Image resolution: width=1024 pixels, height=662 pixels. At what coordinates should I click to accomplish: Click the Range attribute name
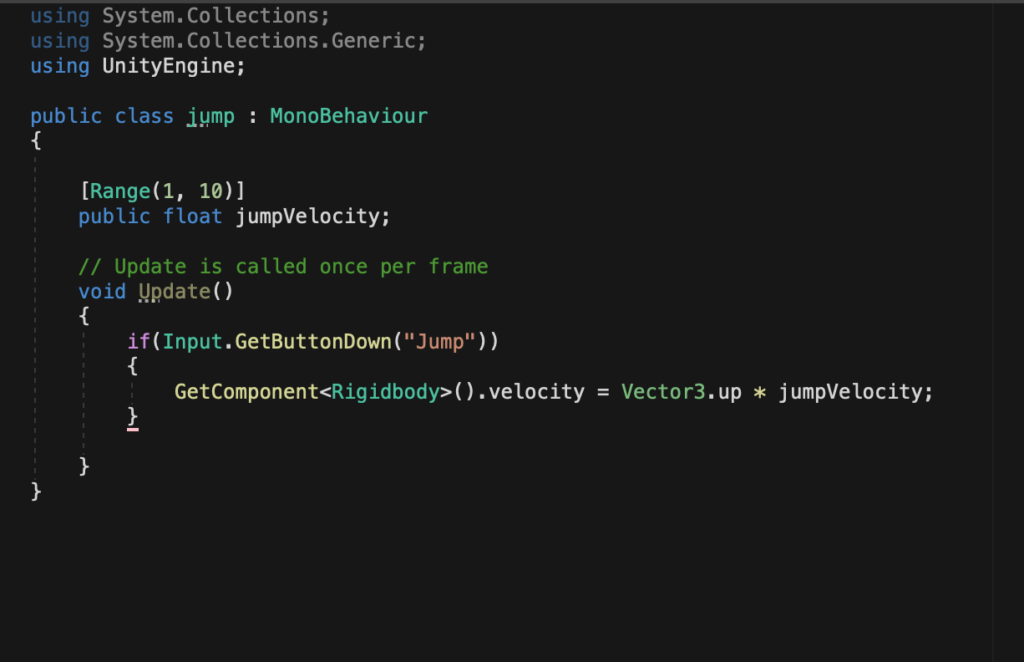(121, 191)
